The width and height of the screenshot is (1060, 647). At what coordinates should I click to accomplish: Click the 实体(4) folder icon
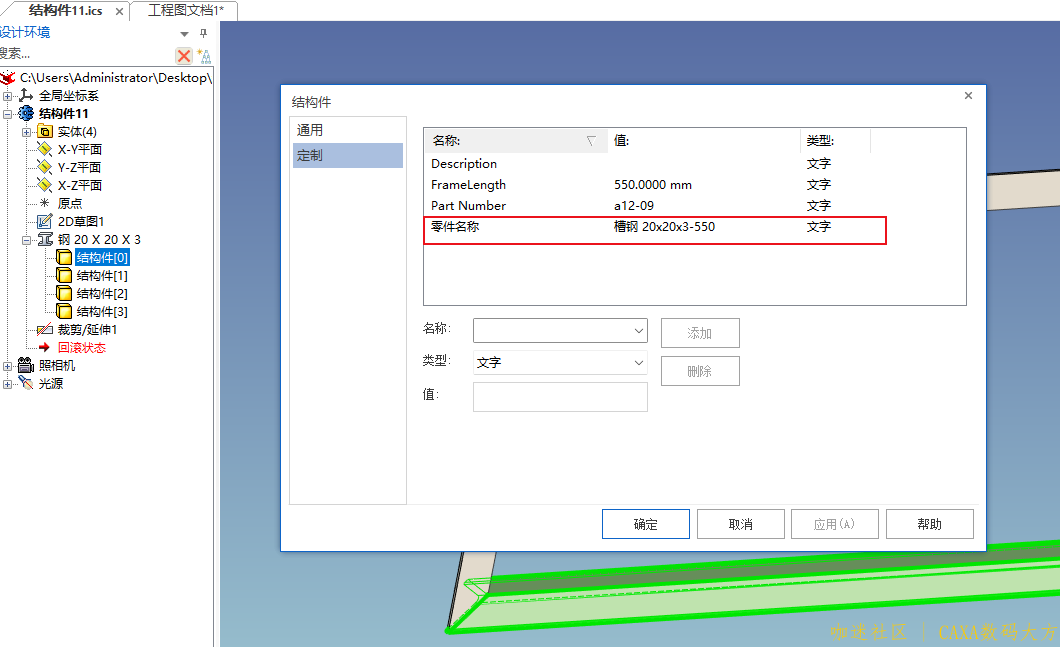click(45, 131)
